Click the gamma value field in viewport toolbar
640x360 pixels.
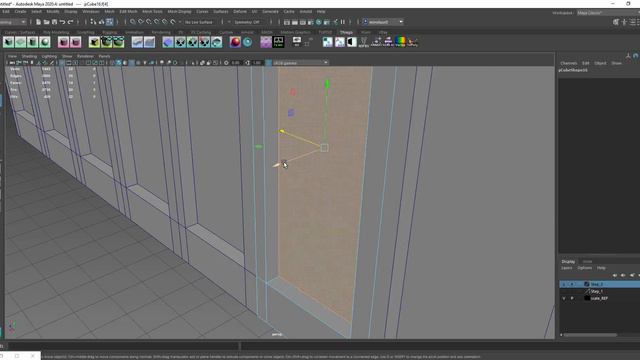pyautogui.click(x=257, y=63)
